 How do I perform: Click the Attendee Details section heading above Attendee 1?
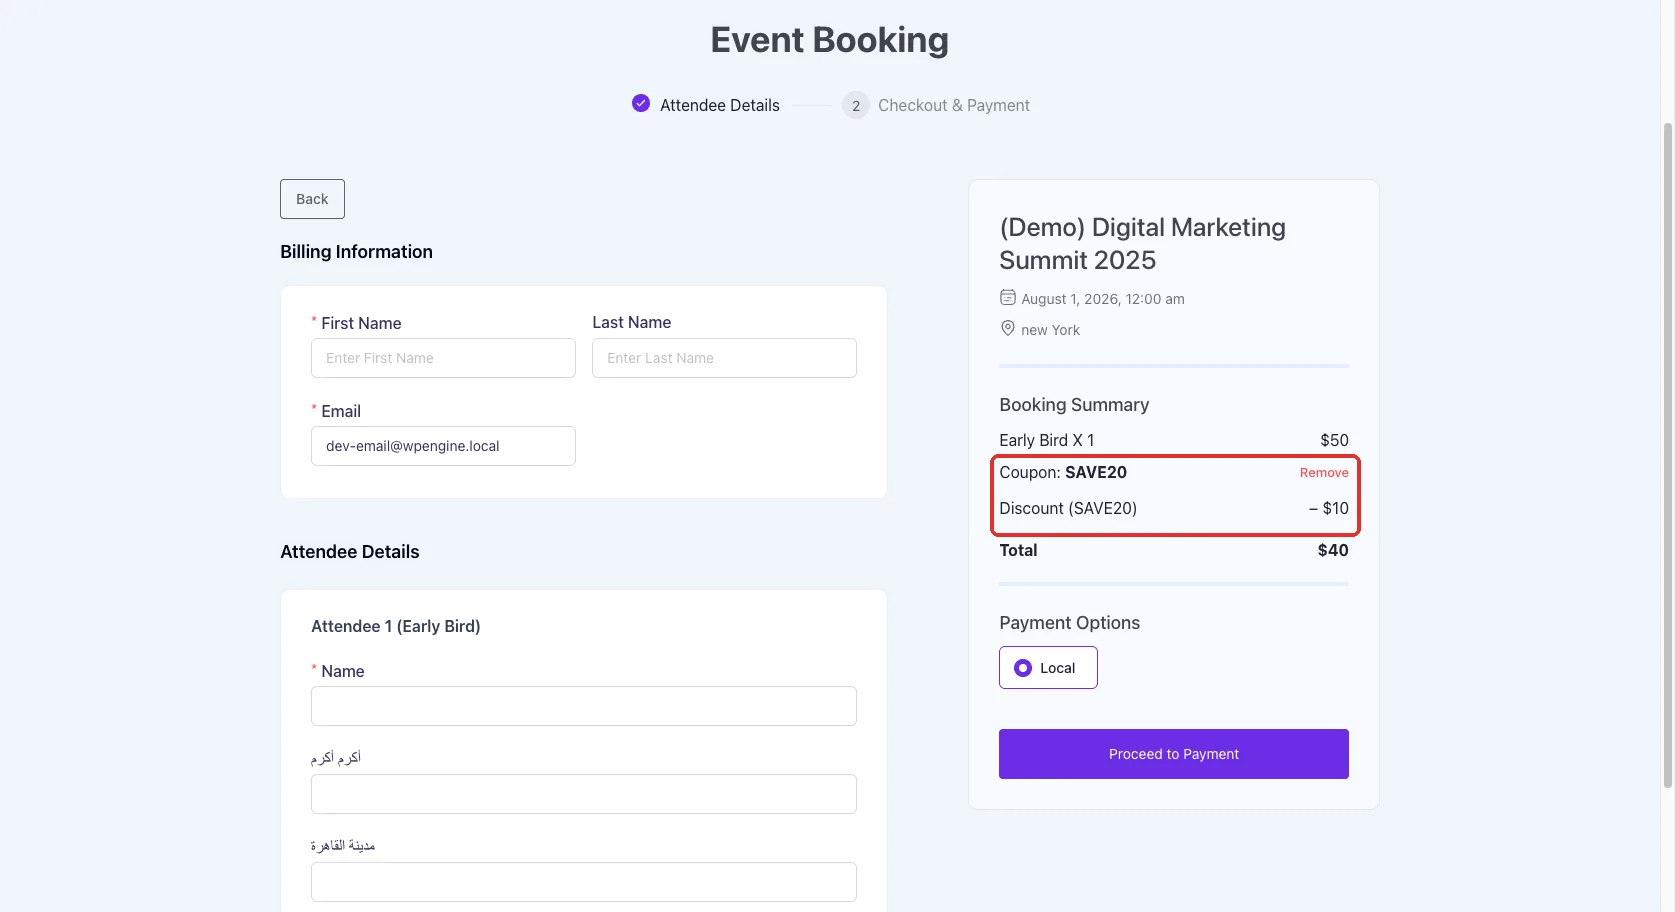[350, 552]
